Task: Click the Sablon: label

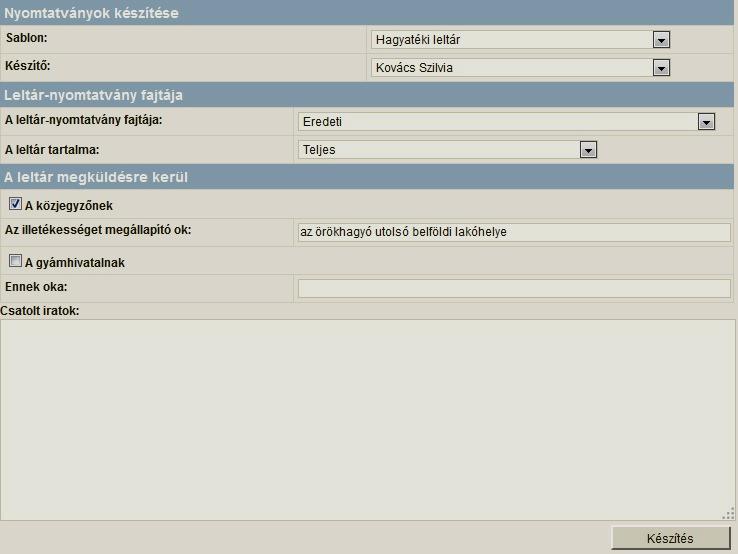Action: (27, 38)
